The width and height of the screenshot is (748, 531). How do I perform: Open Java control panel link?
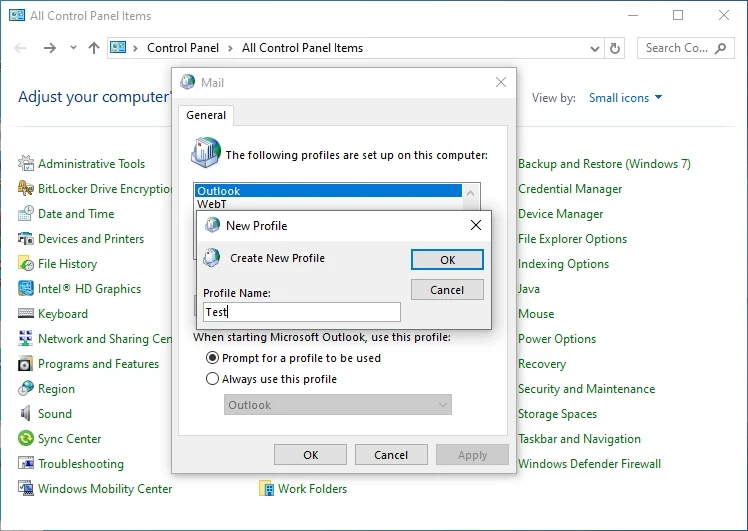[x=529, y=289]
